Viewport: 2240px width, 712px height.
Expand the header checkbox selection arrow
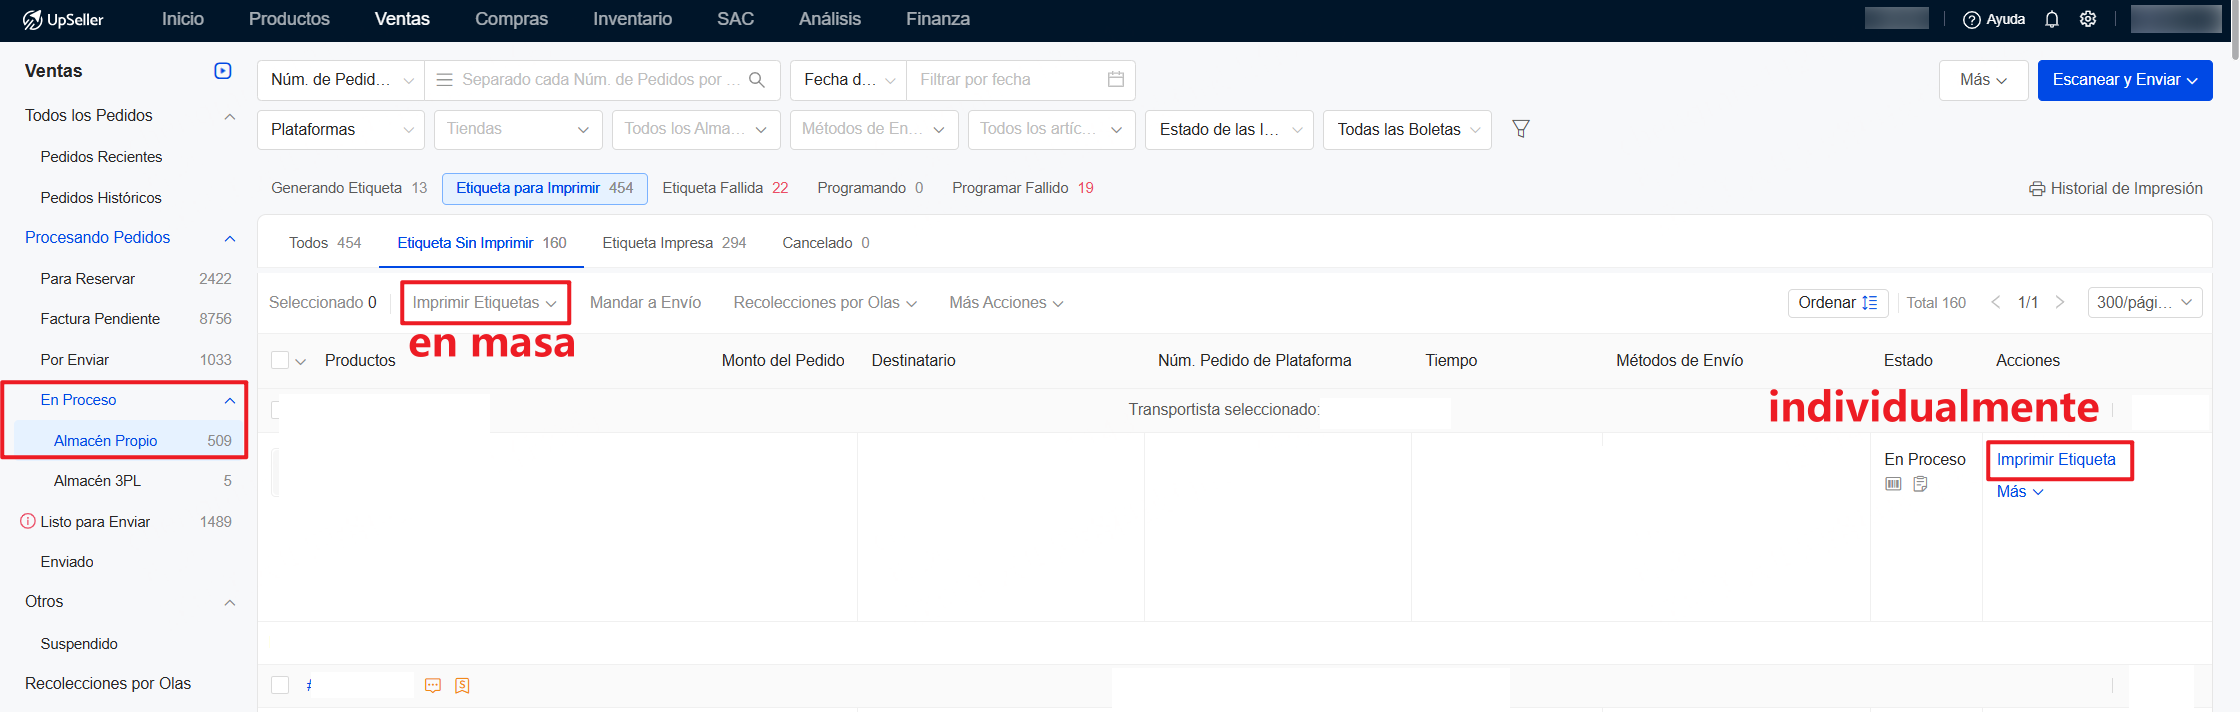(300, 361)
